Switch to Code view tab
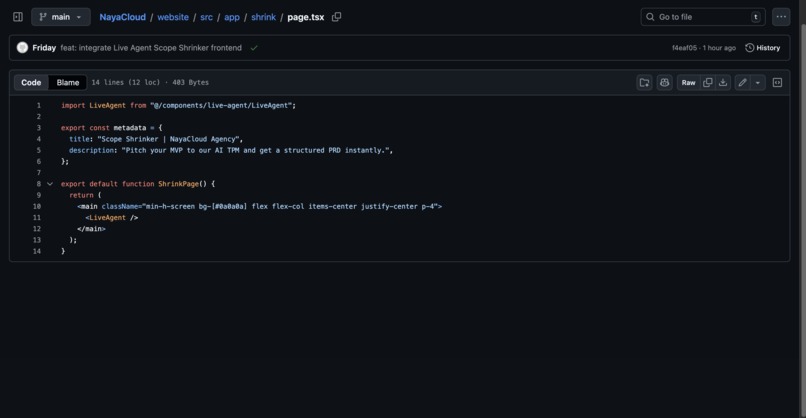806x418 pixels. (x=31, y=82)
